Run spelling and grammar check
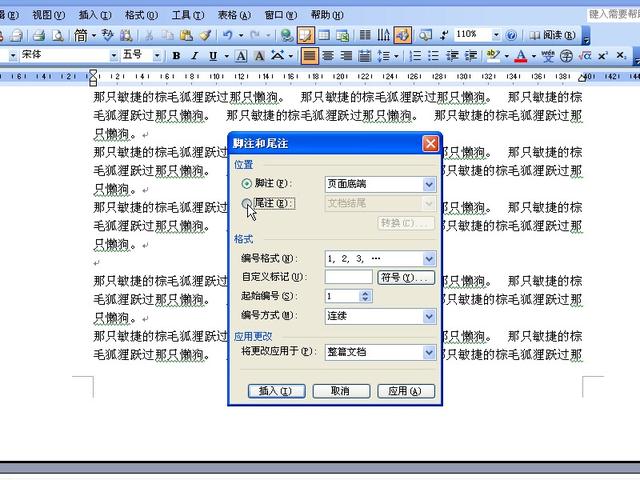Screen dimensions: 640x480 coord(107,36)
